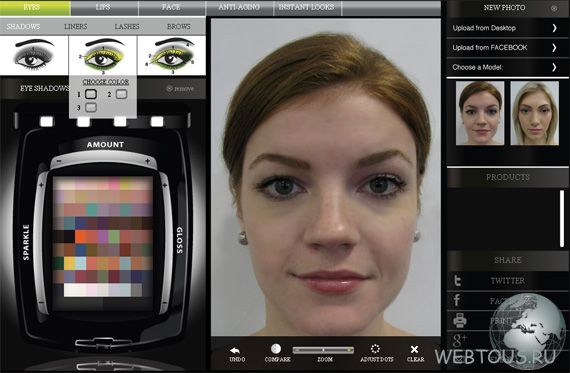Image resolution: width=570 pixels, height=373 pixels.
Task: Select the Adjust Dots icon
Action: [x=375, y=349]
